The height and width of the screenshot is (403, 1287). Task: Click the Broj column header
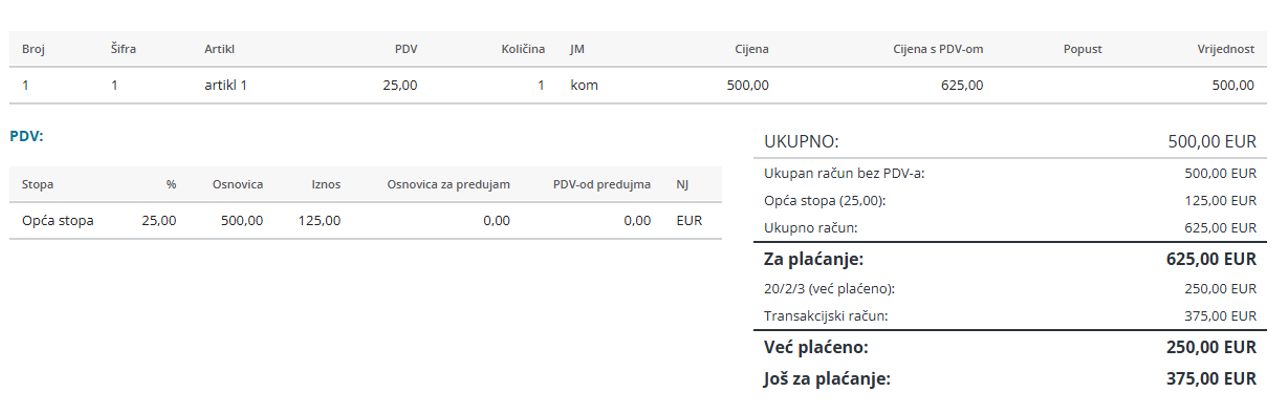click(33, 49)
